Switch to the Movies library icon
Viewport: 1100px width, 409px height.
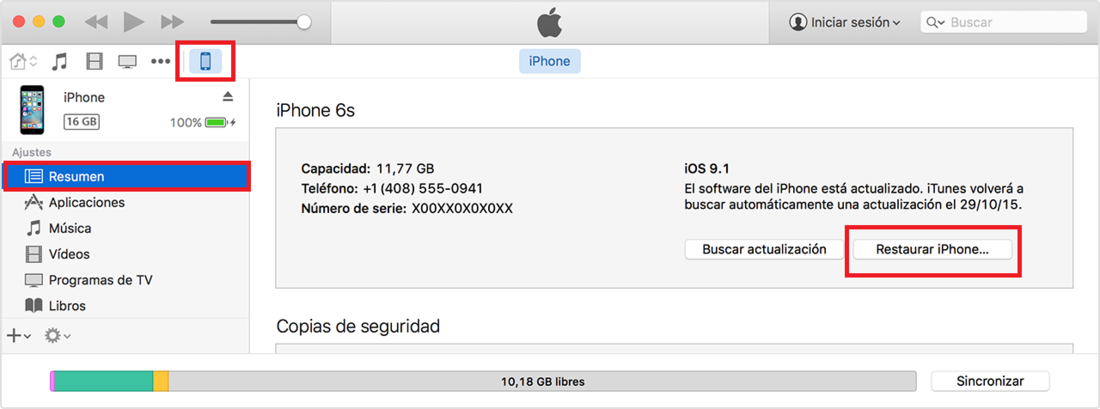pyautogui.click(x=94, y=62)
